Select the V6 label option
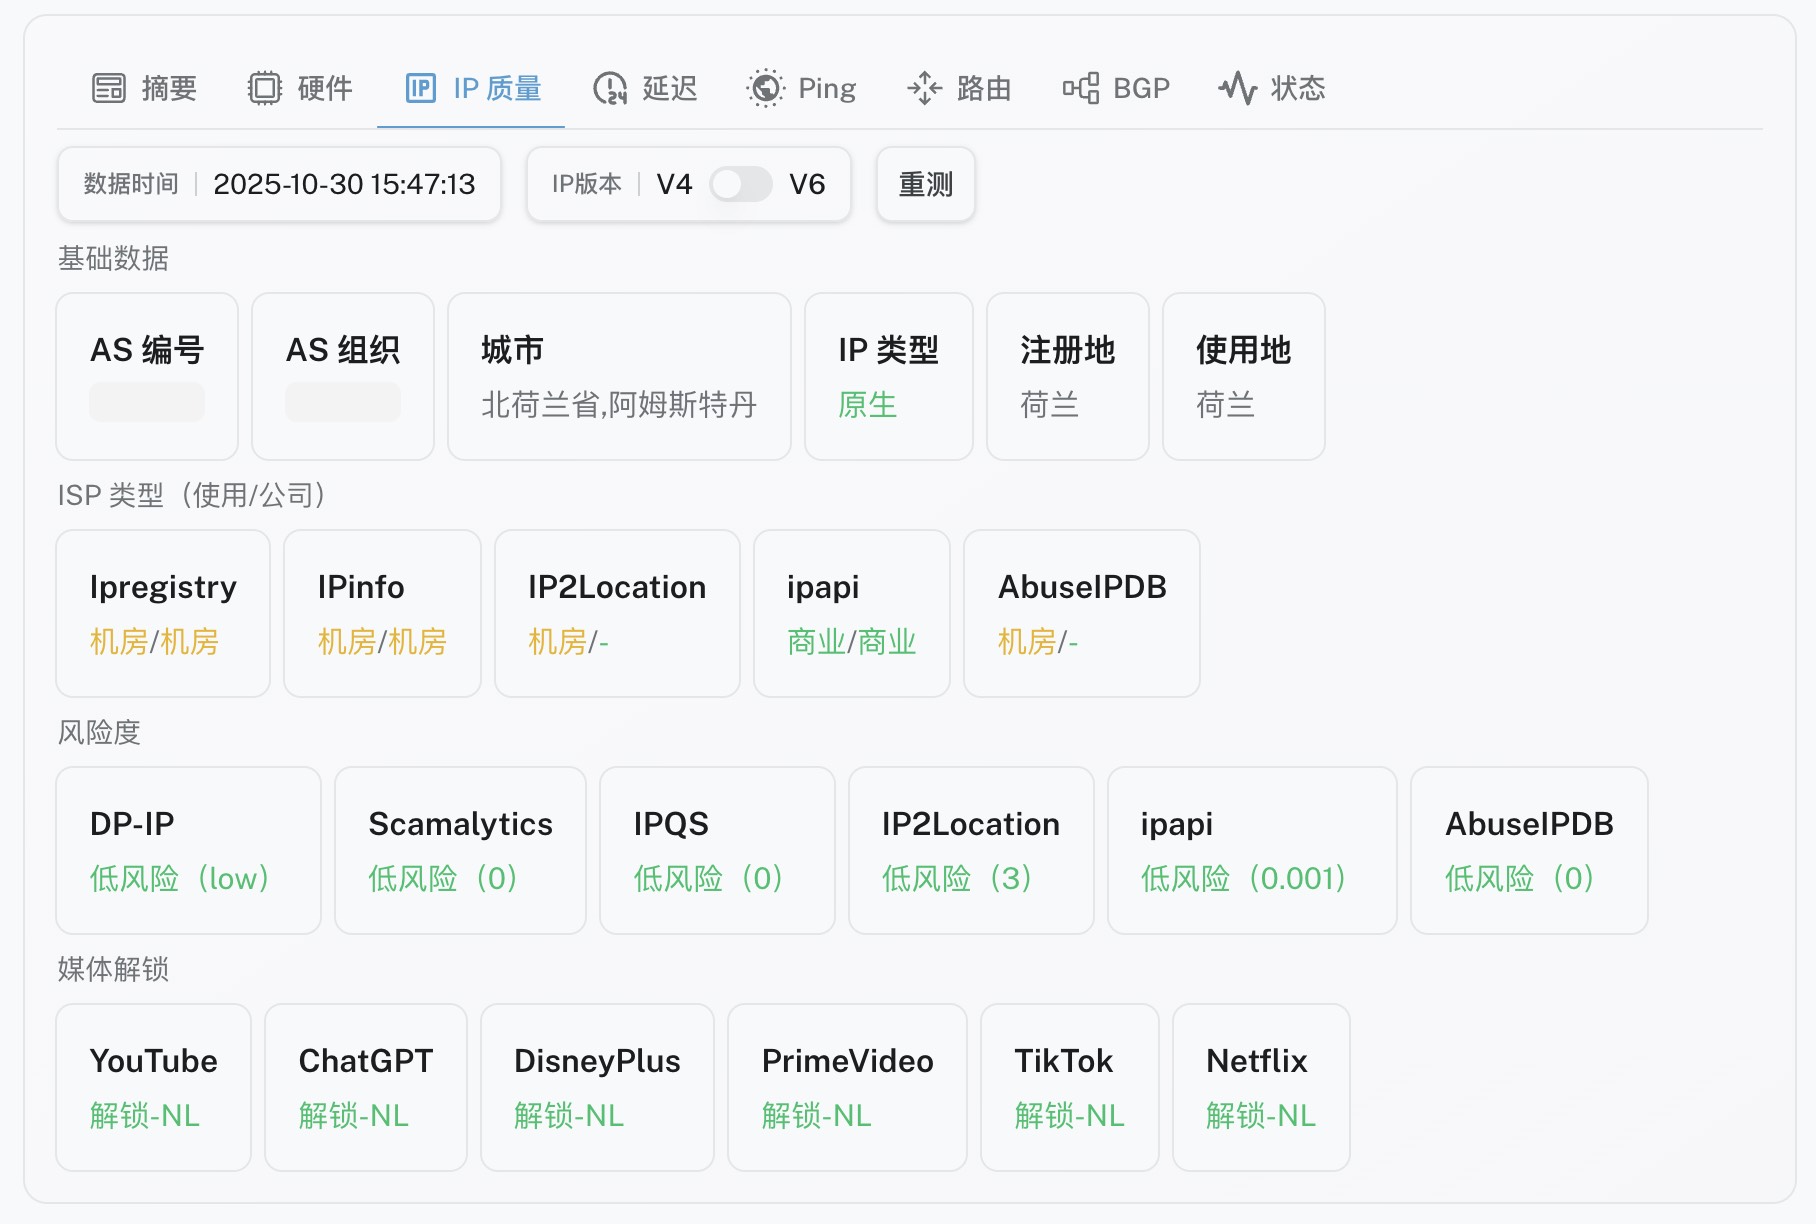This screenshot has height=1224, width=1816. [807, 184]
